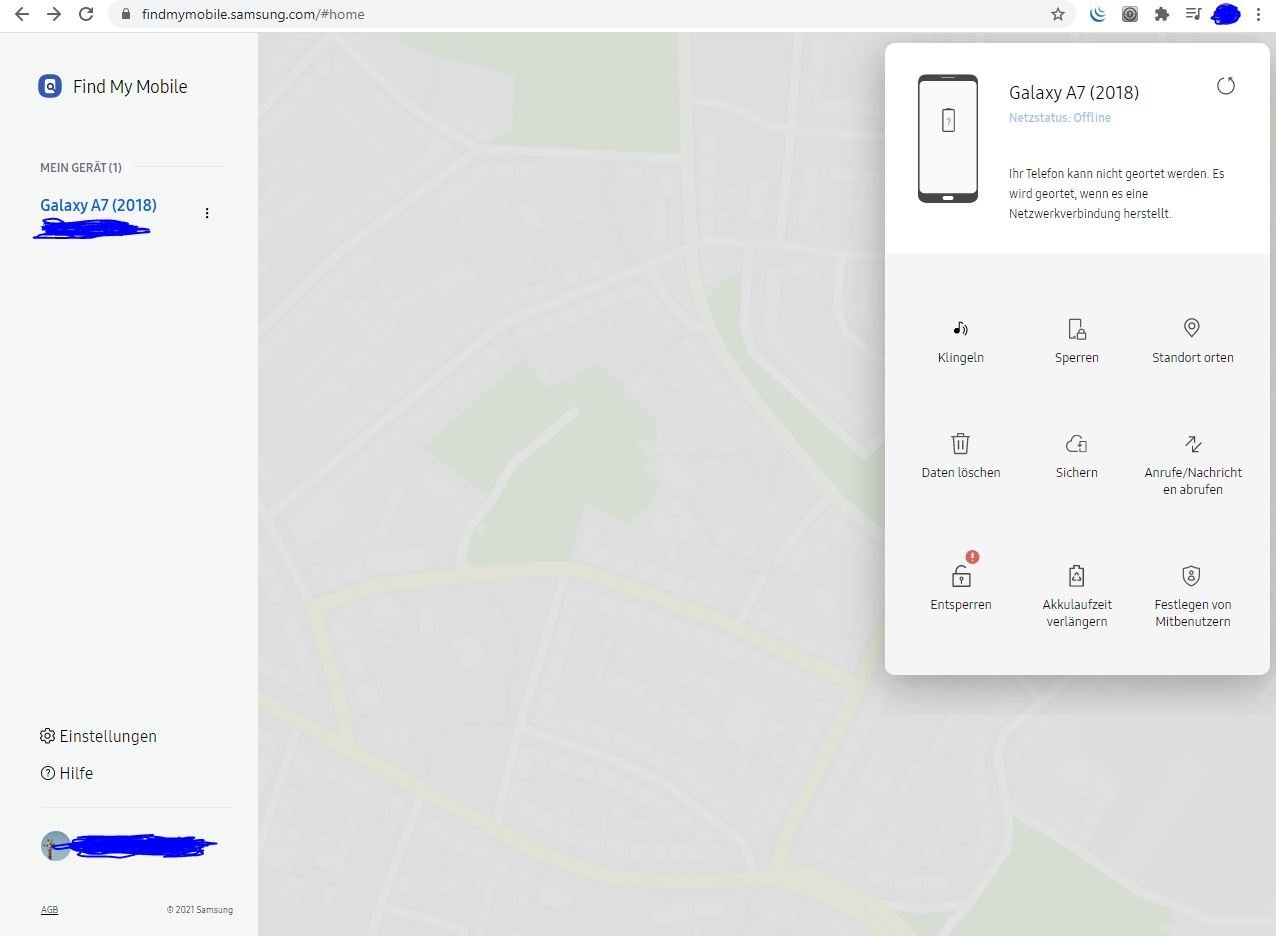Screen dimensions: 1276x936
Task: Open the three-dot menu next to Galaxy A7
Action: pyautogui.click(x=207, y=213)
